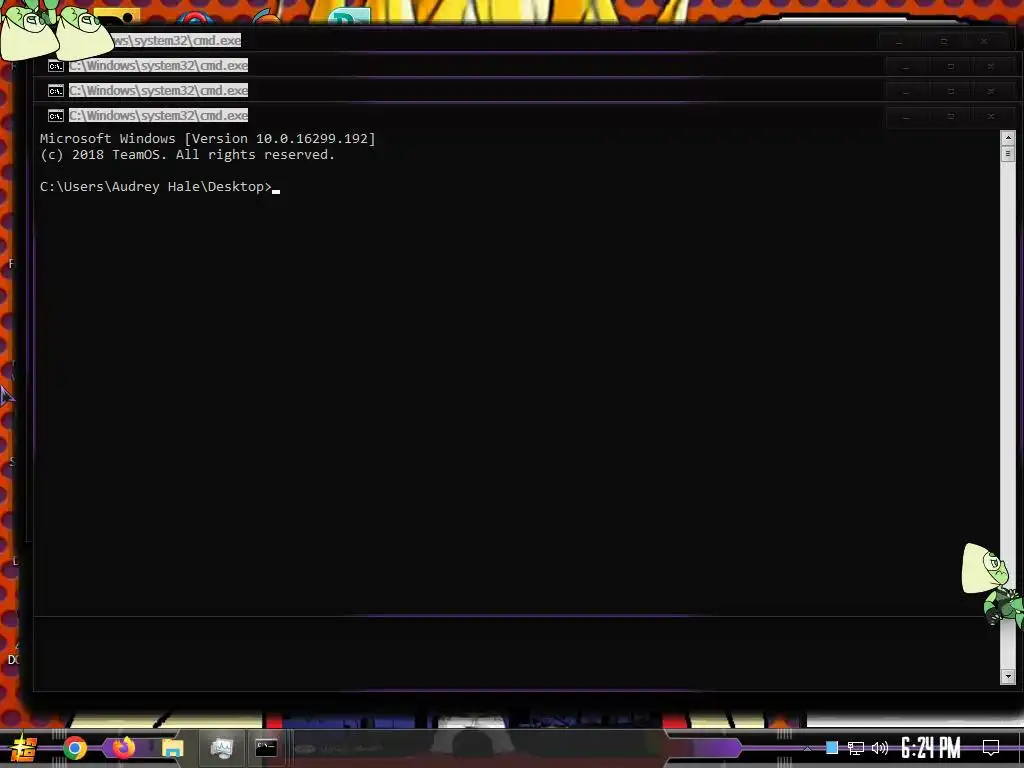Launch Firefox from the taskbar
The width and height of the screenshot is (1024, 768).
pos(123,747)
